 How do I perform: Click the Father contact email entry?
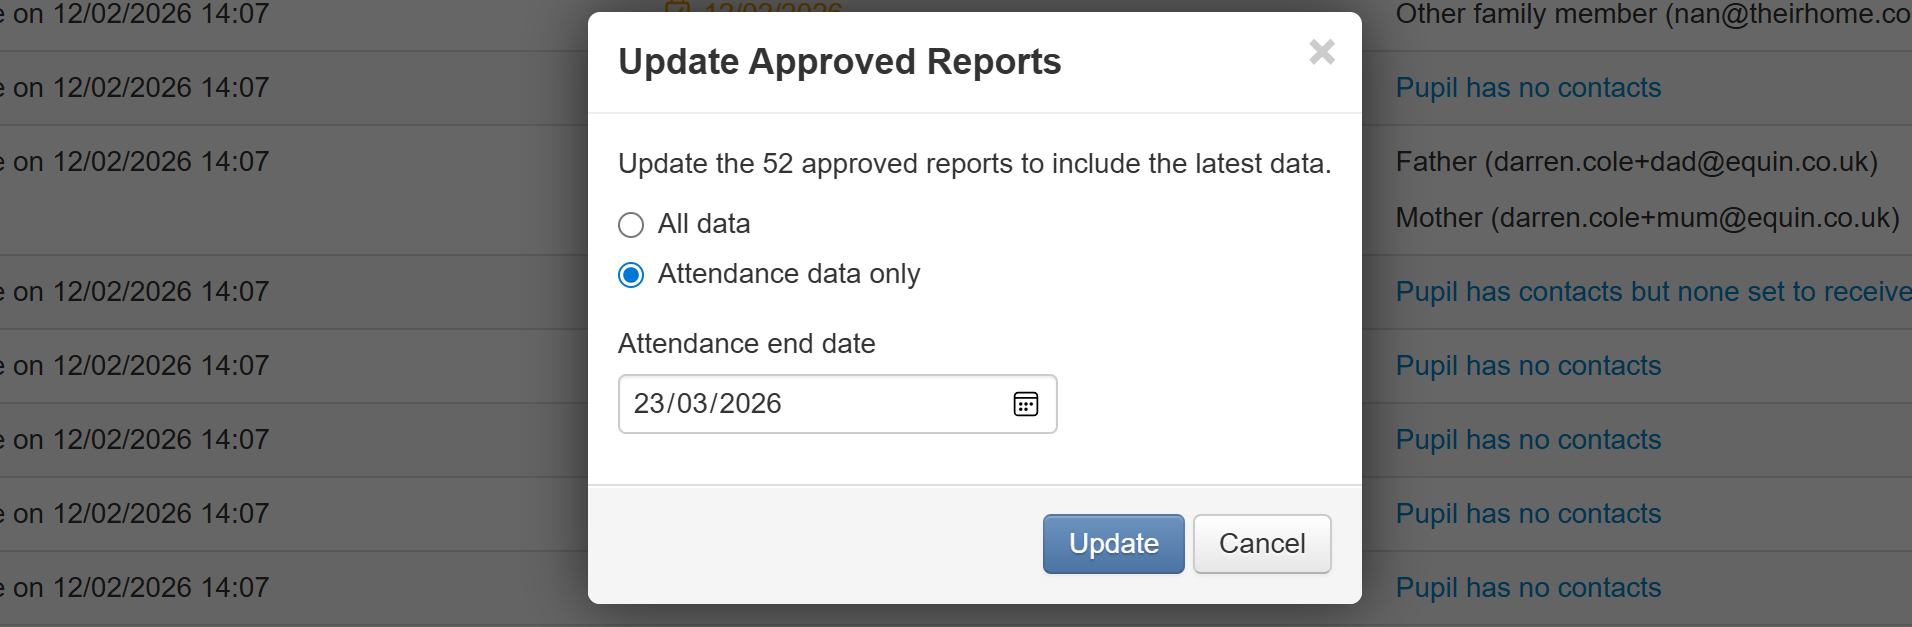coord(1636,162)
